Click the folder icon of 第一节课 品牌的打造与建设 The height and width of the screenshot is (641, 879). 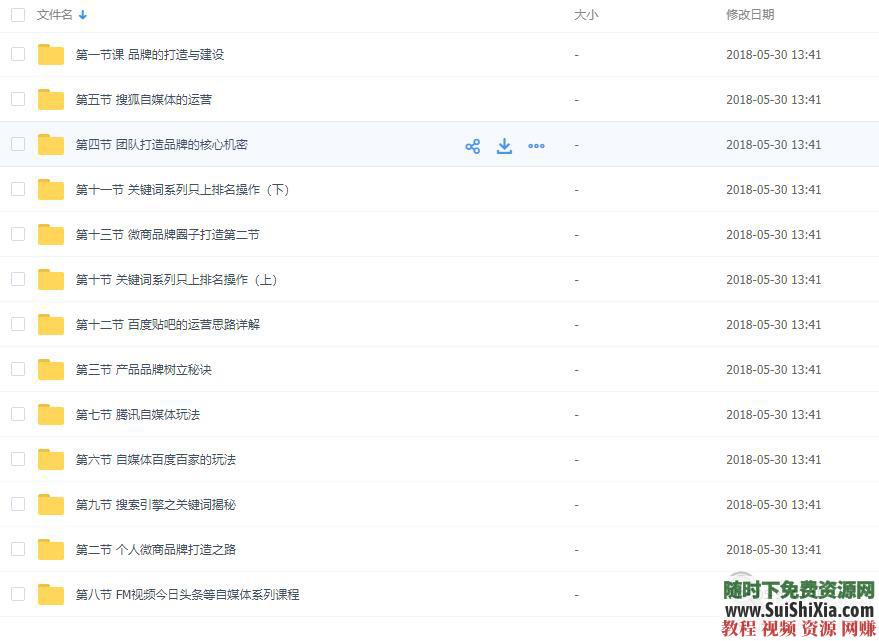point(50,55)
